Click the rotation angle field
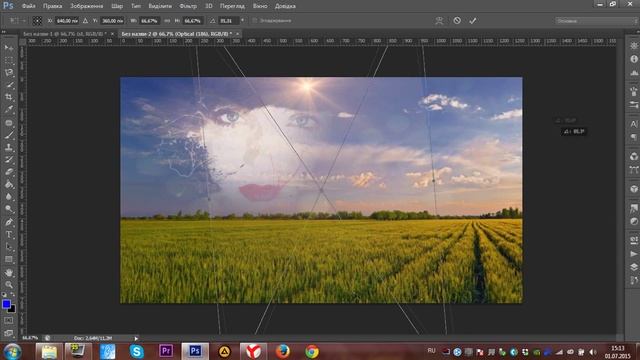This screenshot has height=360, width=640. 229,20
